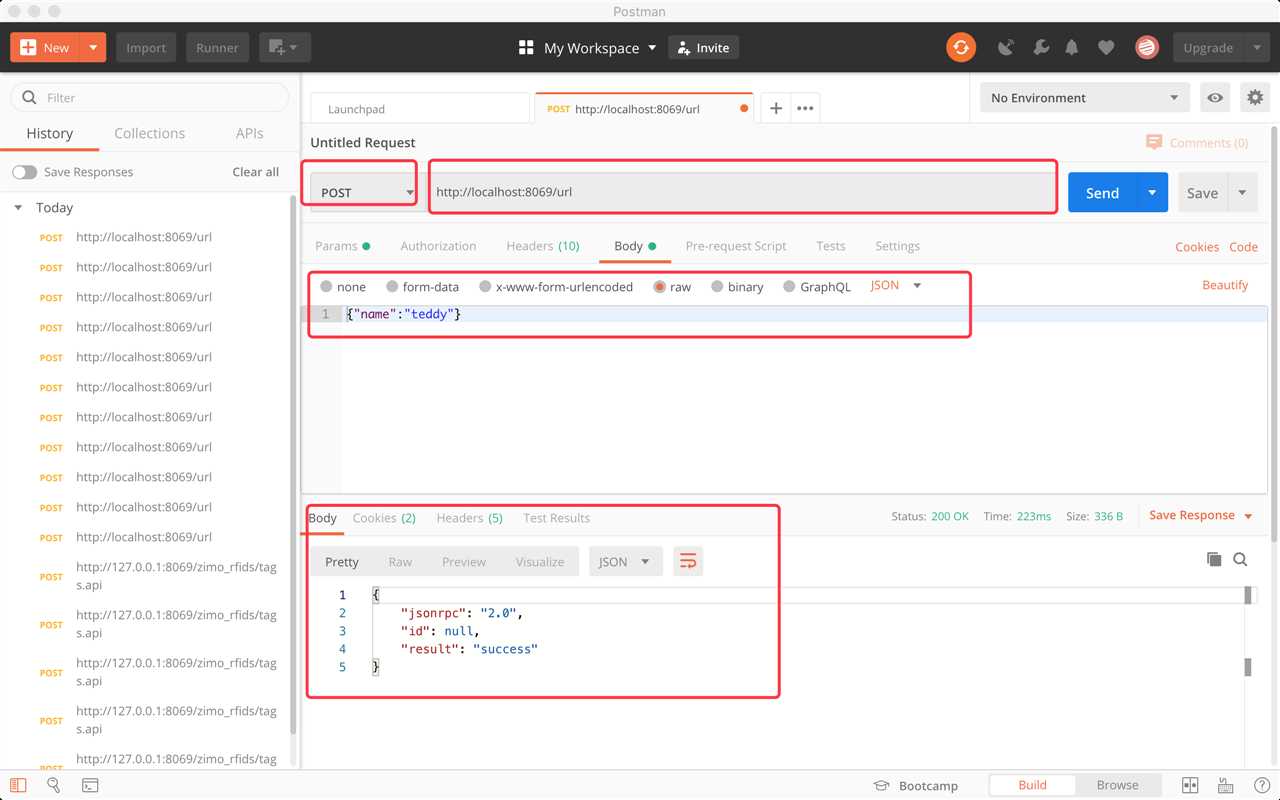Click the Invite button
This screenshot has width=1280, height=800.
703,48
